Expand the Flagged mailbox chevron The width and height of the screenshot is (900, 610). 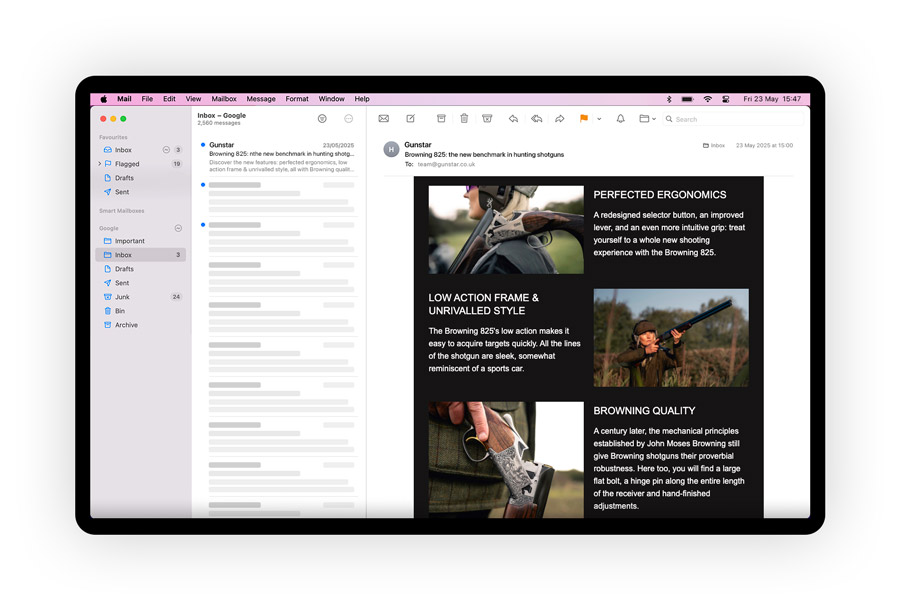99,164
